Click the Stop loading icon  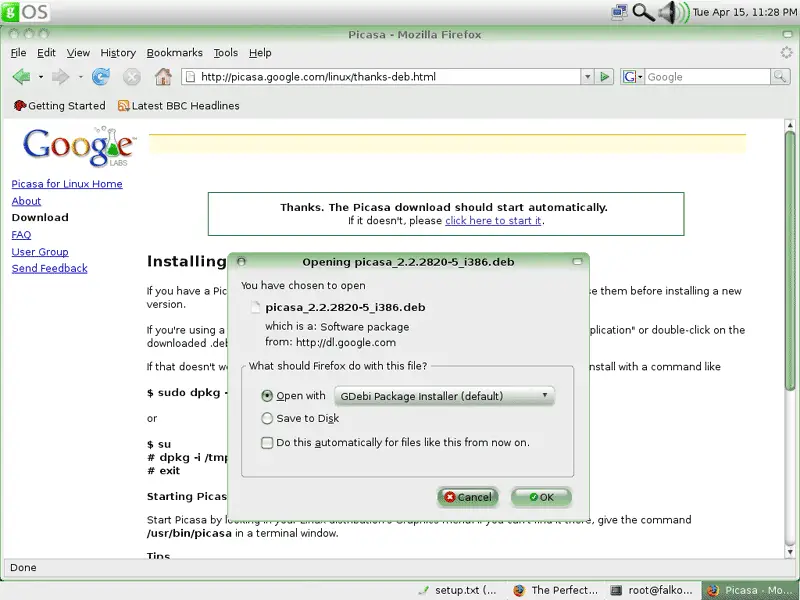coord(132,77)
